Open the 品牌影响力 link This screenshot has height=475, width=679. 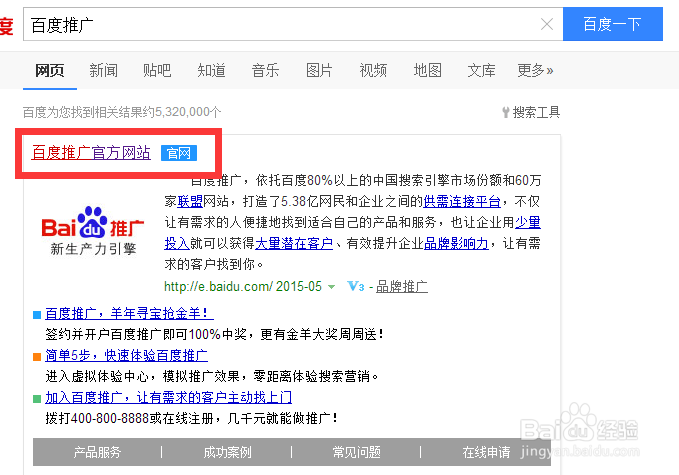(x=456, y=243)
